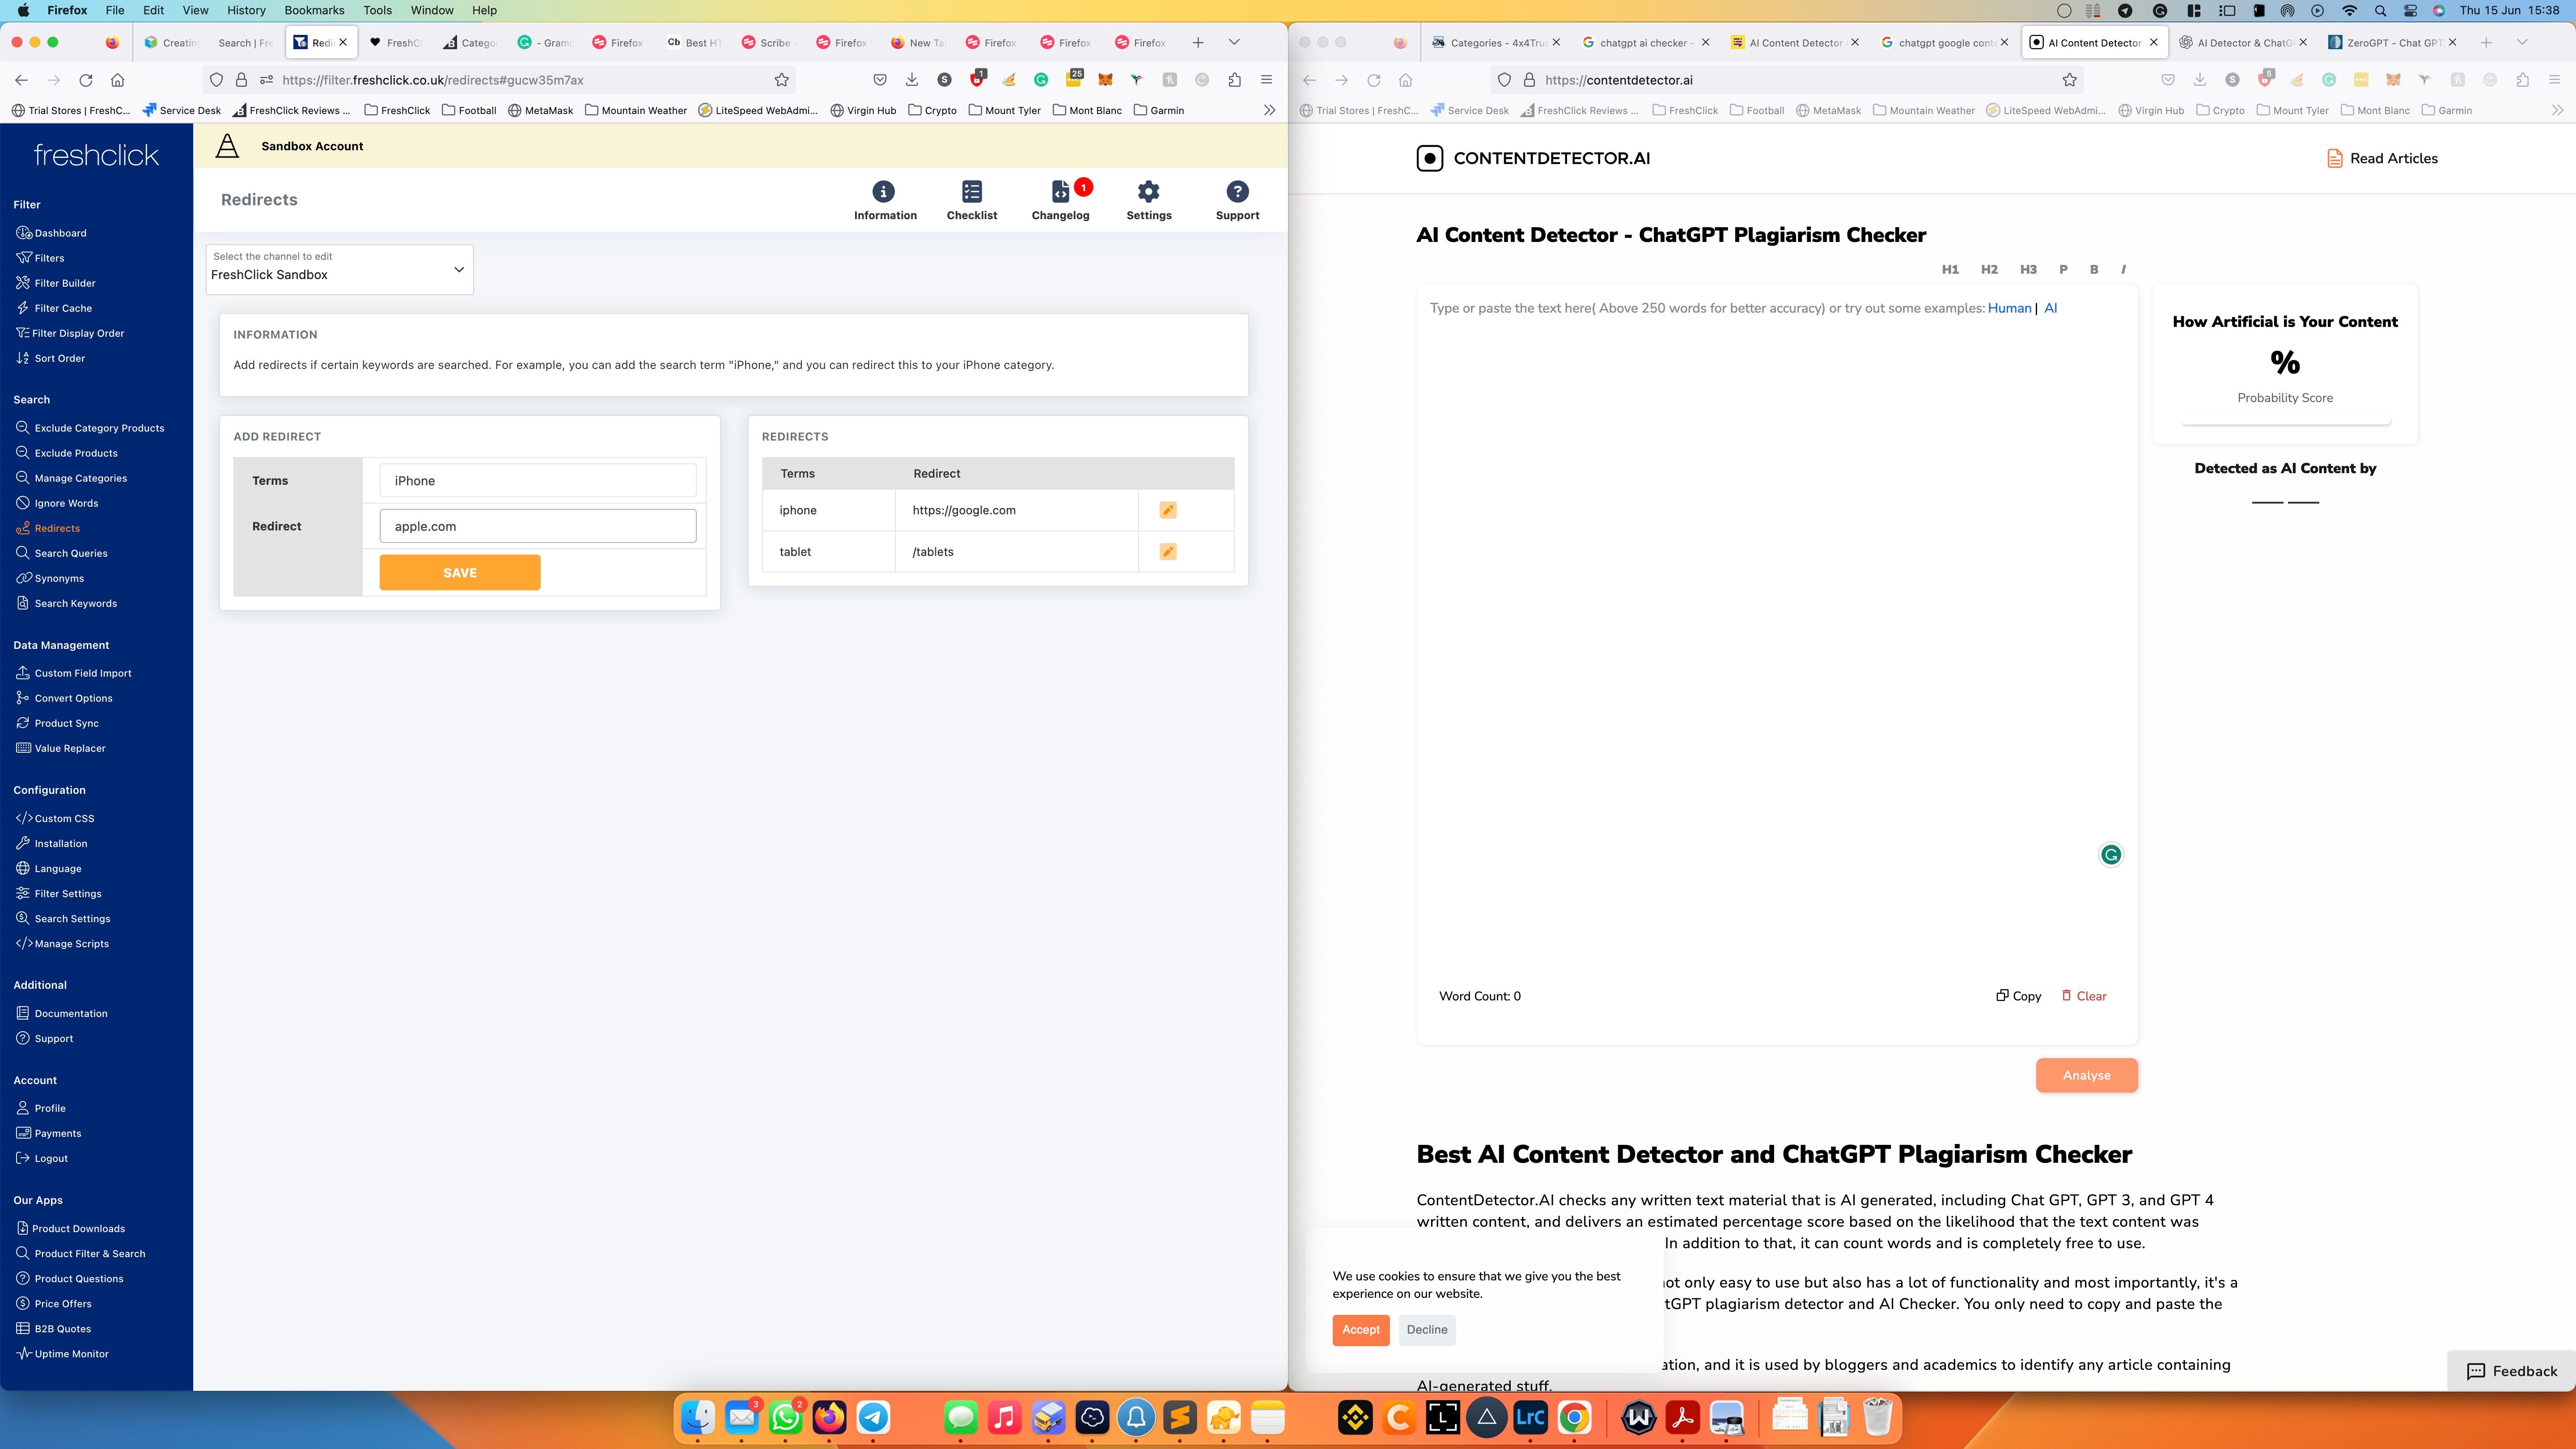Click into the Terms input field
The width and height of the screenshot is (2576, 1449).
(x=538, y=481)
